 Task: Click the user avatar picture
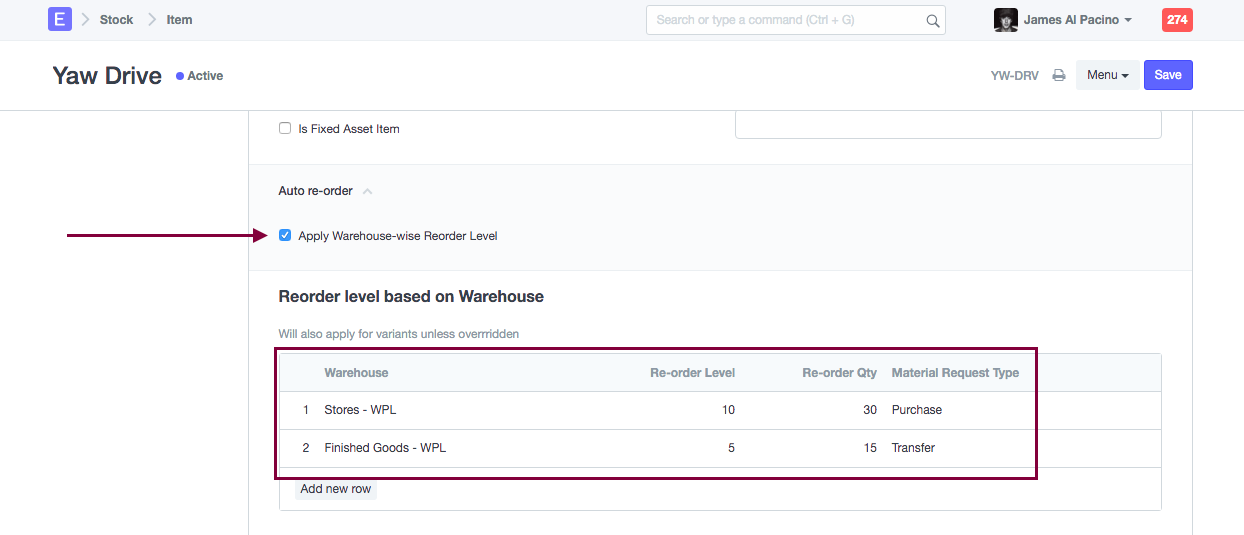pos(1005,20)
